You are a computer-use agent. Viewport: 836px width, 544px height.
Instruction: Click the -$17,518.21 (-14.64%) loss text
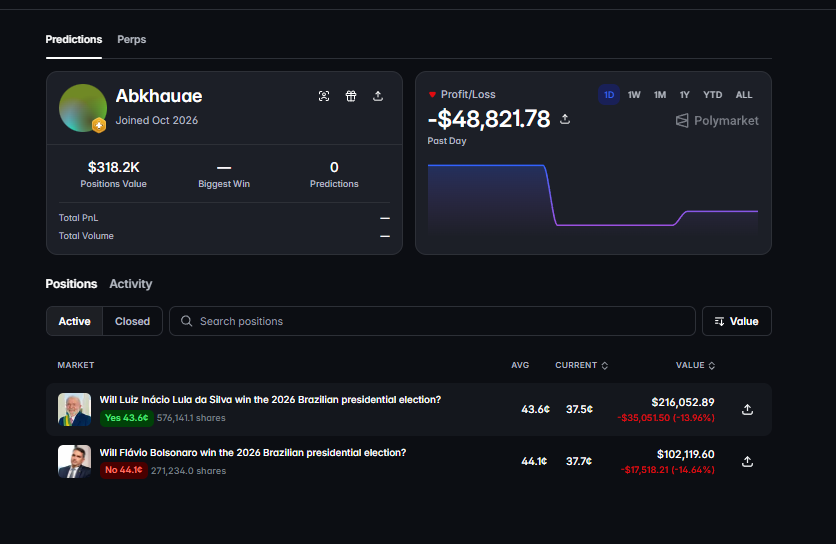668,470
